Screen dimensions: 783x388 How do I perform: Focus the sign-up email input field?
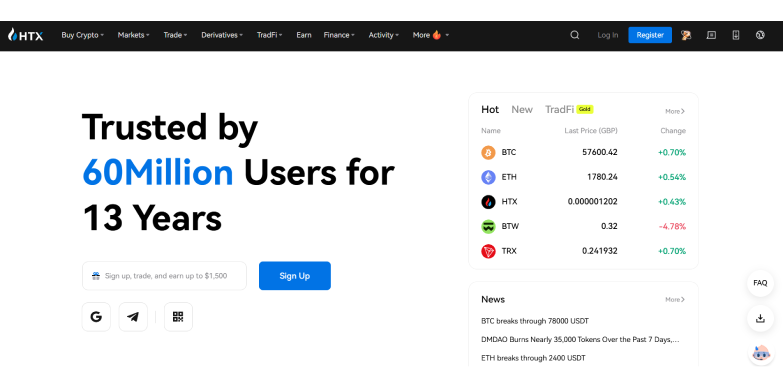click(x=164, y=276)
